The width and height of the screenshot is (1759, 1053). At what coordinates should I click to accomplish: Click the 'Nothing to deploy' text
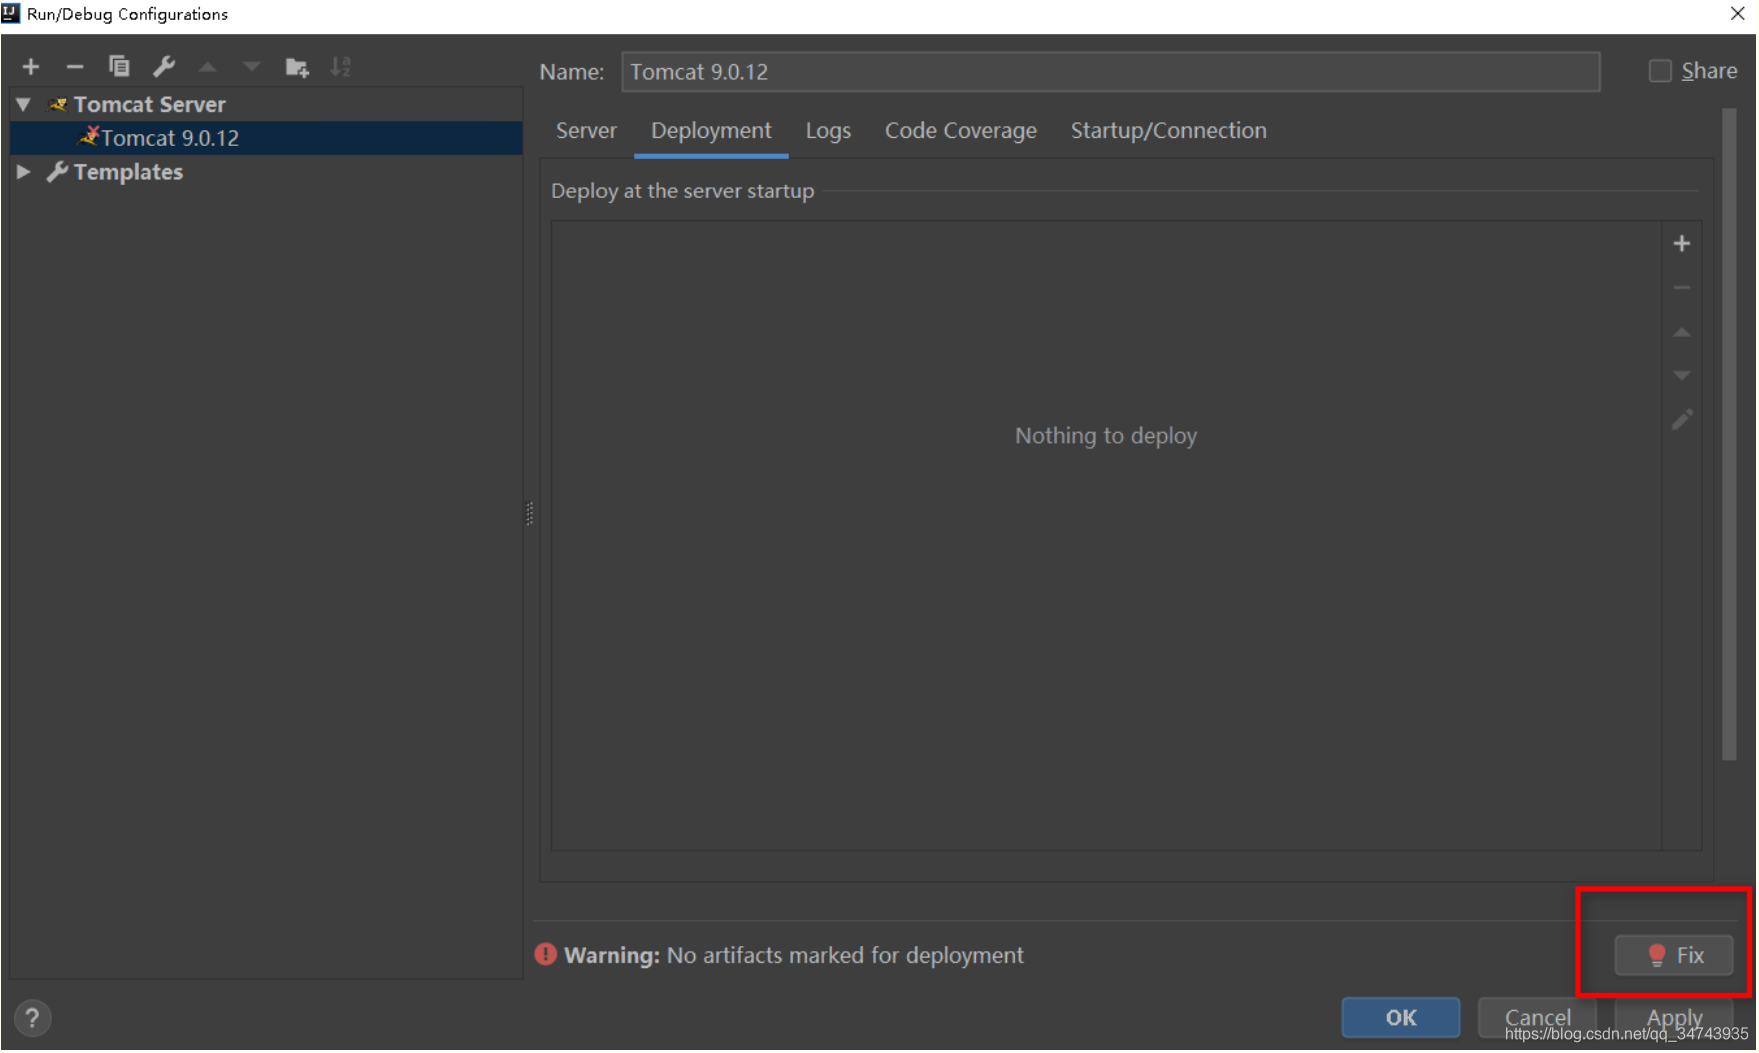[1106, 436]
